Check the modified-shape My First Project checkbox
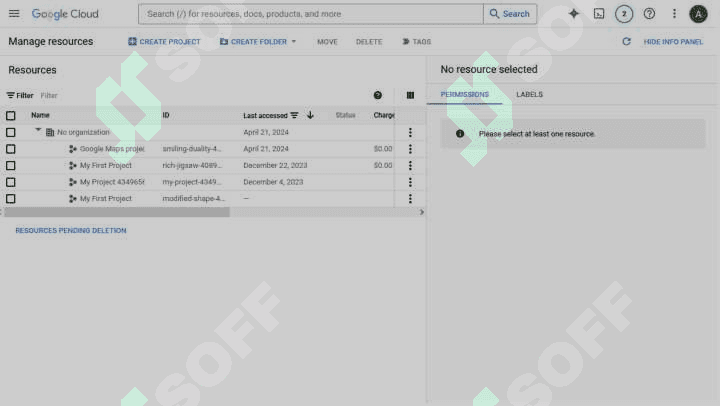Image resolution: width=720 pixels, height=406 pixels. click(11, 198)
